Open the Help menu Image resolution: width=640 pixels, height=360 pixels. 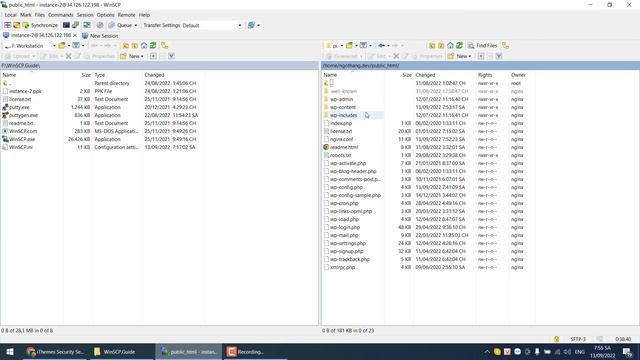144,15
